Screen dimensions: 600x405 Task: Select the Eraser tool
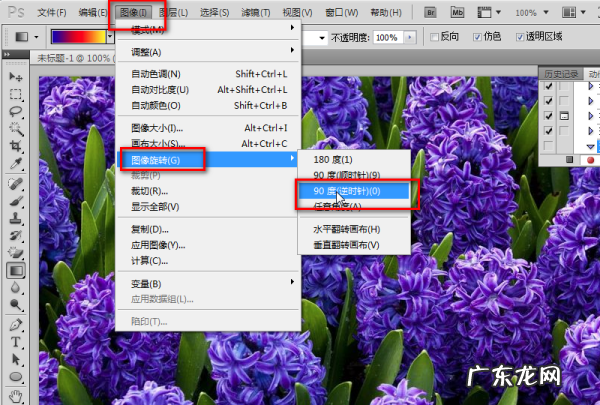pos(16,253)
